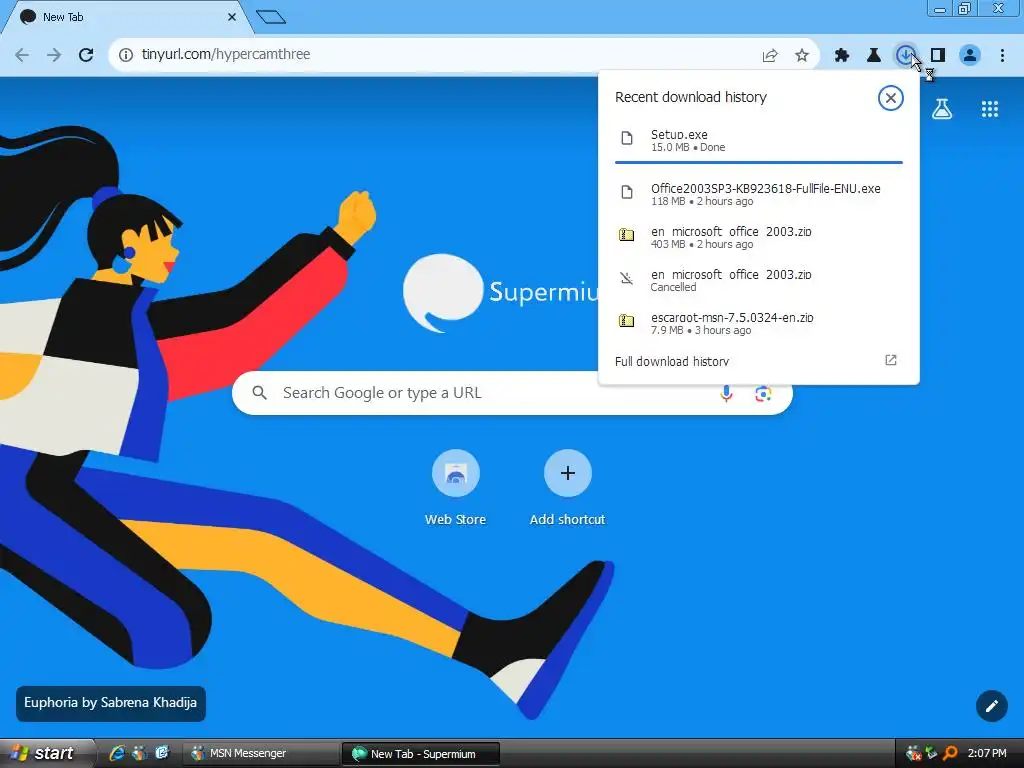Click the magnifier icon in search box
The width and height of the screenshot is (1024, 768).
pos(260,393)
